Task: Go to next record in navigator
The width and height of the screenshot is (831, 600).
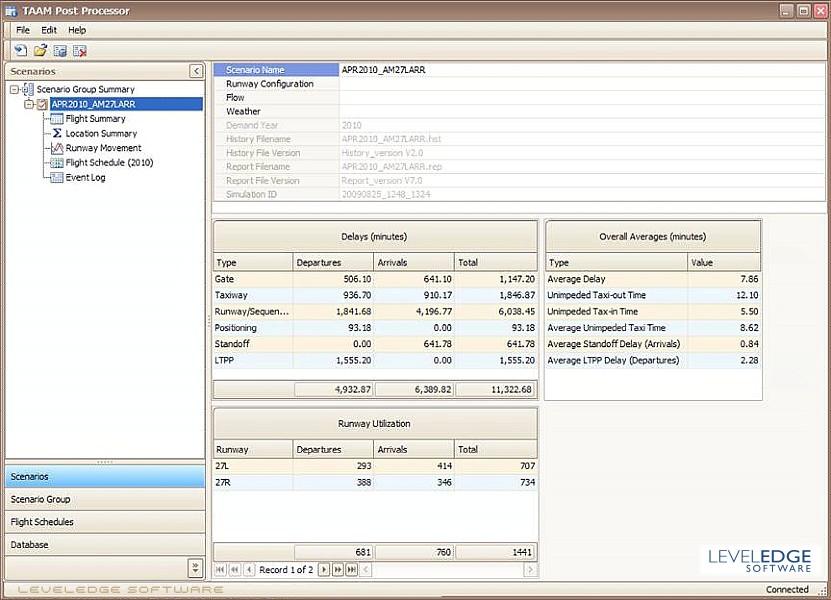Action: 324,570
